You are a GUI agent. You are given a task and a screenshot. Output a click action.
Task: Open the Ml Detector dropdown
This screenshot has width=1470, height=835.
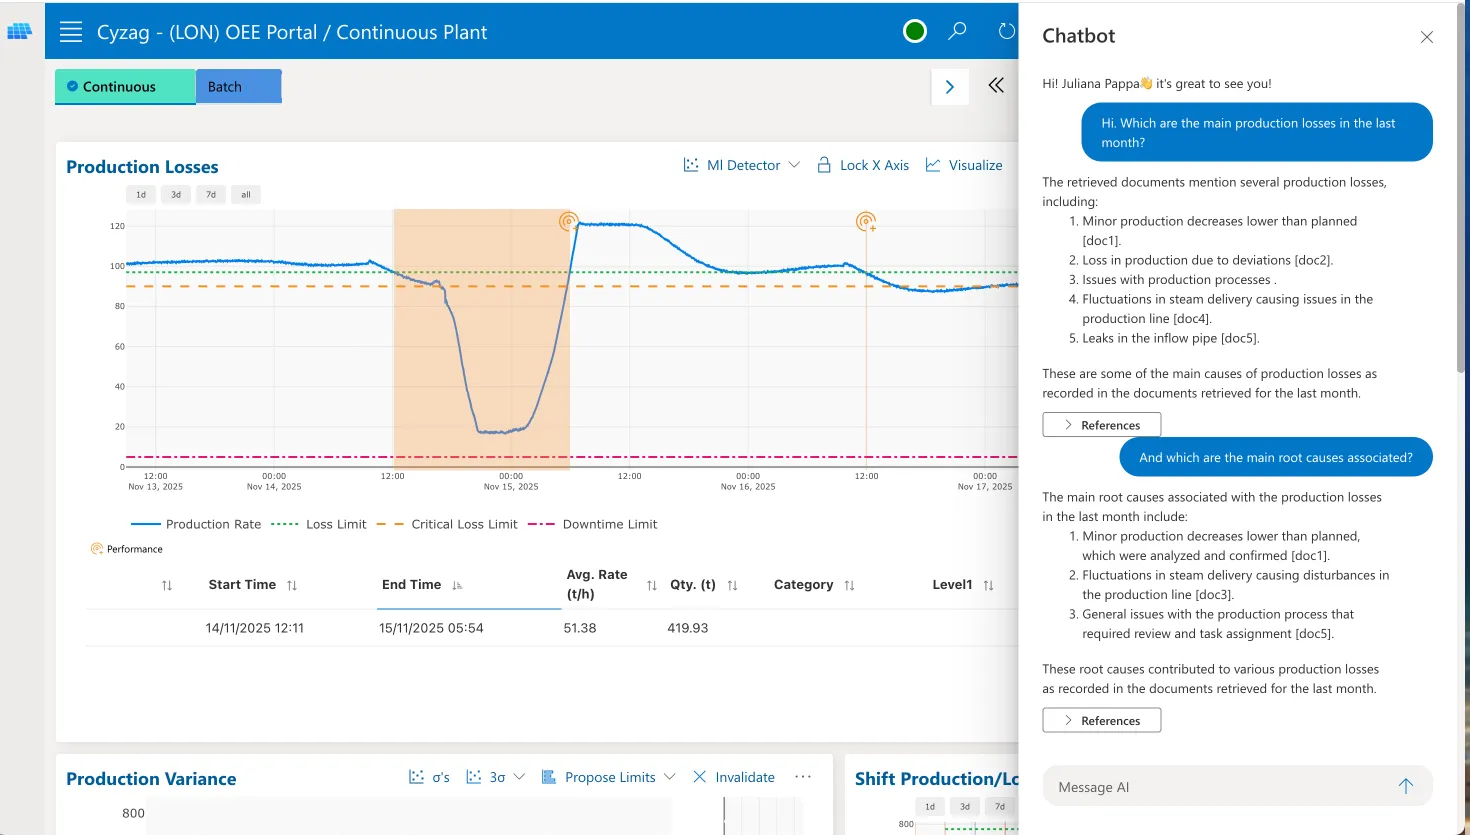click(x=742, y=165)
